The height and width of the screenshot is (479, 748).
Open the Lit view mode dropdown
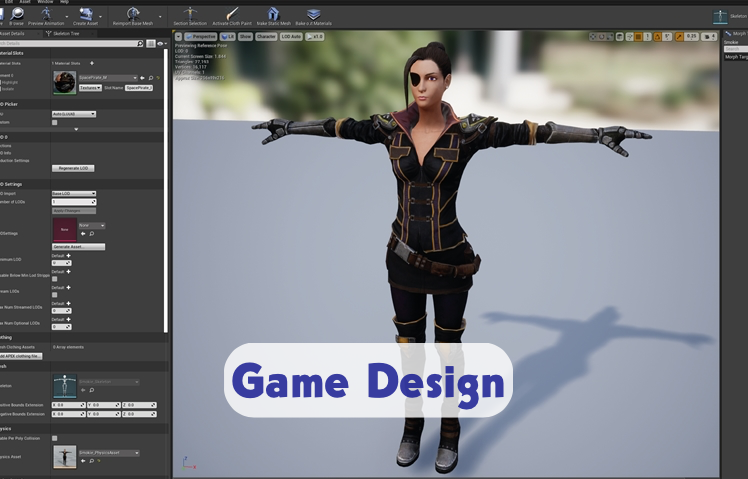click(228, 36)
